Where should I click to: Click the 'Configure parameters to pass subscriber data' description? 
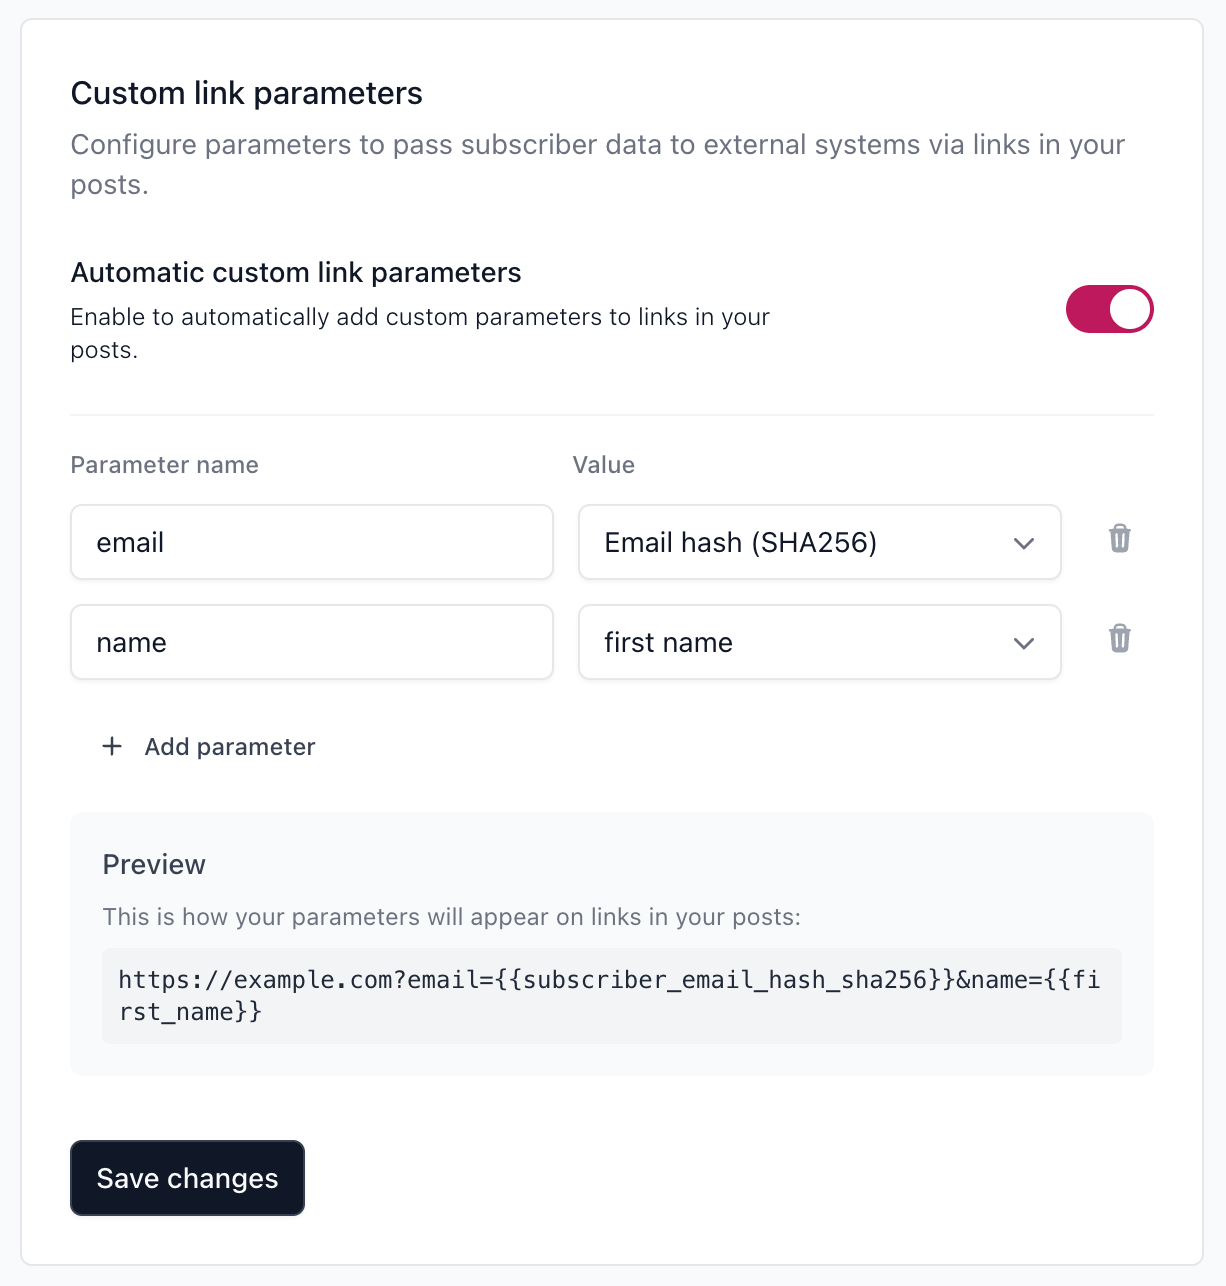(598, 164)
